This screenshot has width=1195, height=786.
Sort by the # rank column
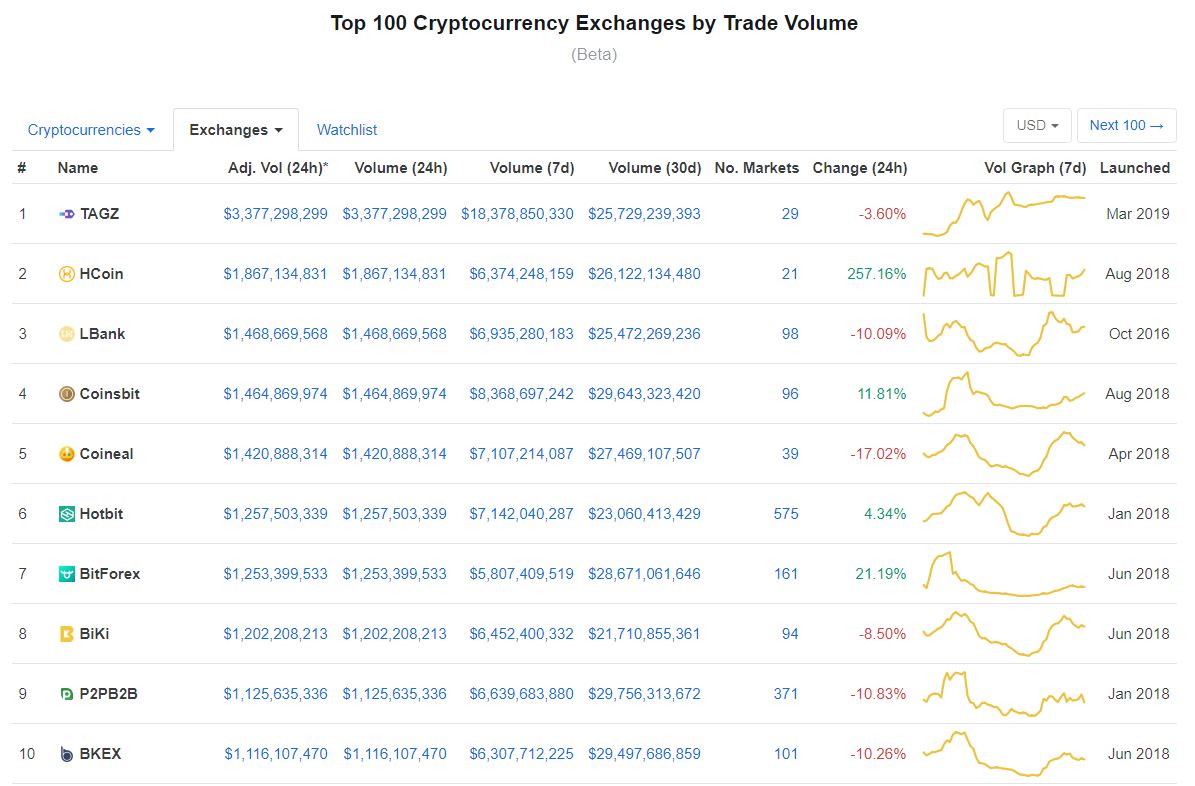click(x=22, y=168)
